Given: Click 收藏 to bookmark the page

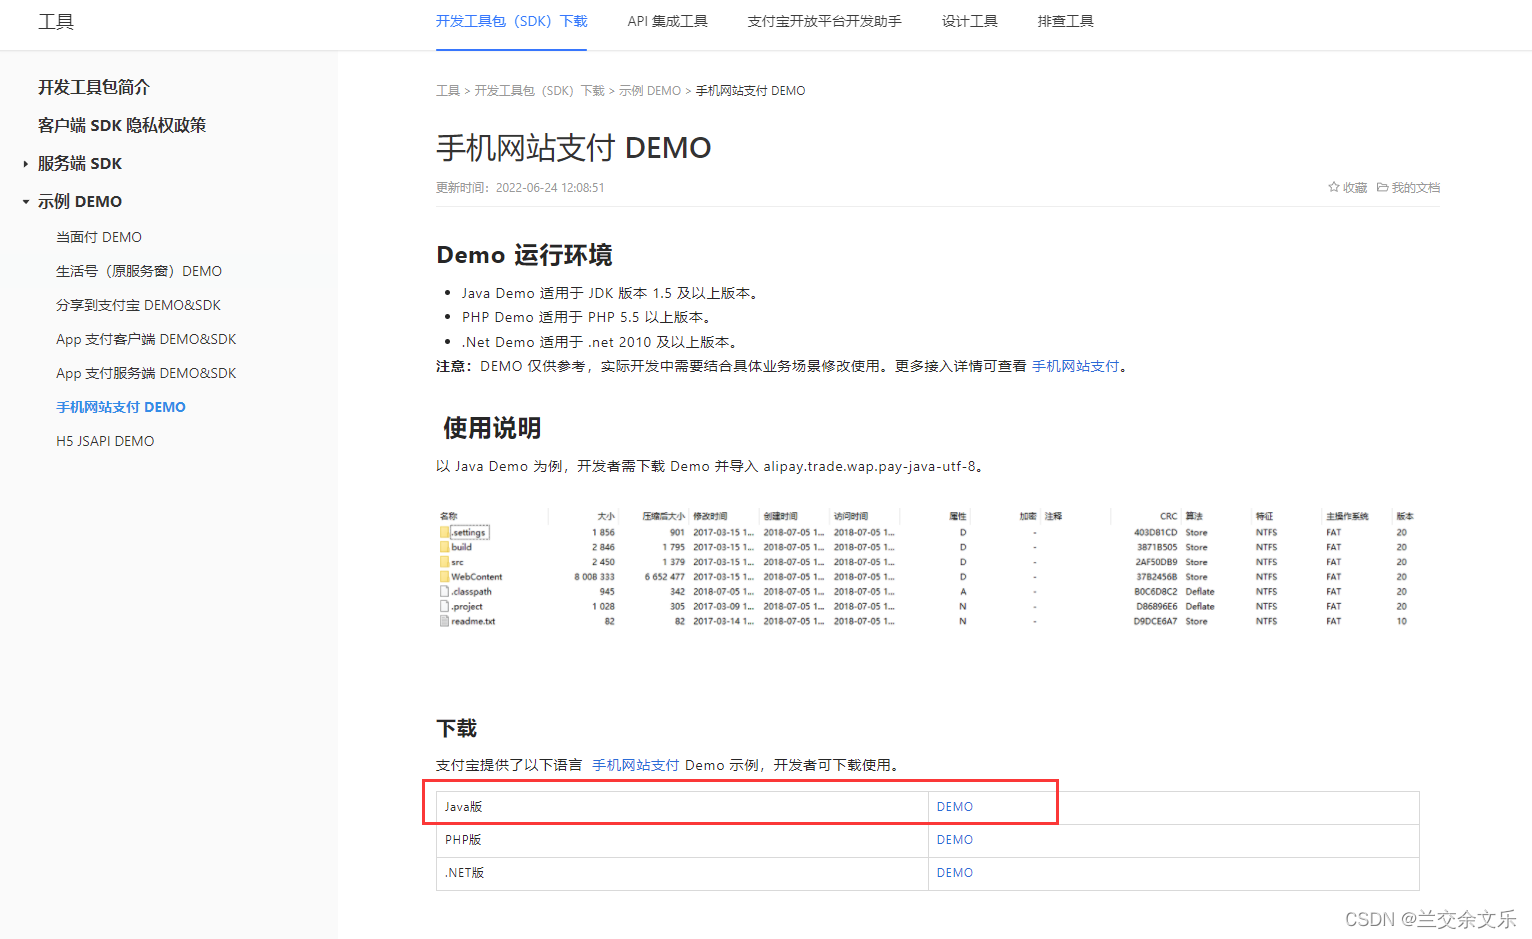Looking at the screenshot, I should (x=1355, y=187).
